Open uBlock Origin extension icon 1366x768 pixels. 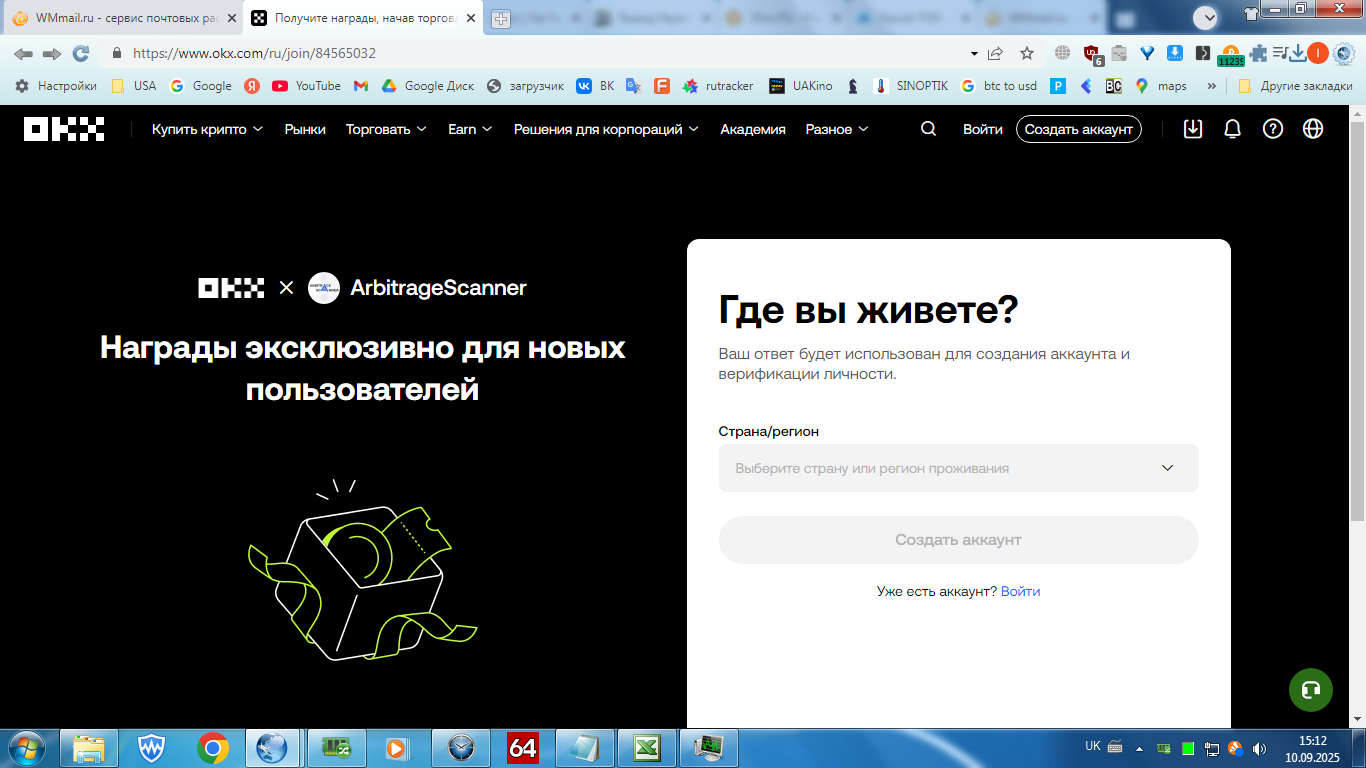pyautogui.click(x=1092, y=54)
